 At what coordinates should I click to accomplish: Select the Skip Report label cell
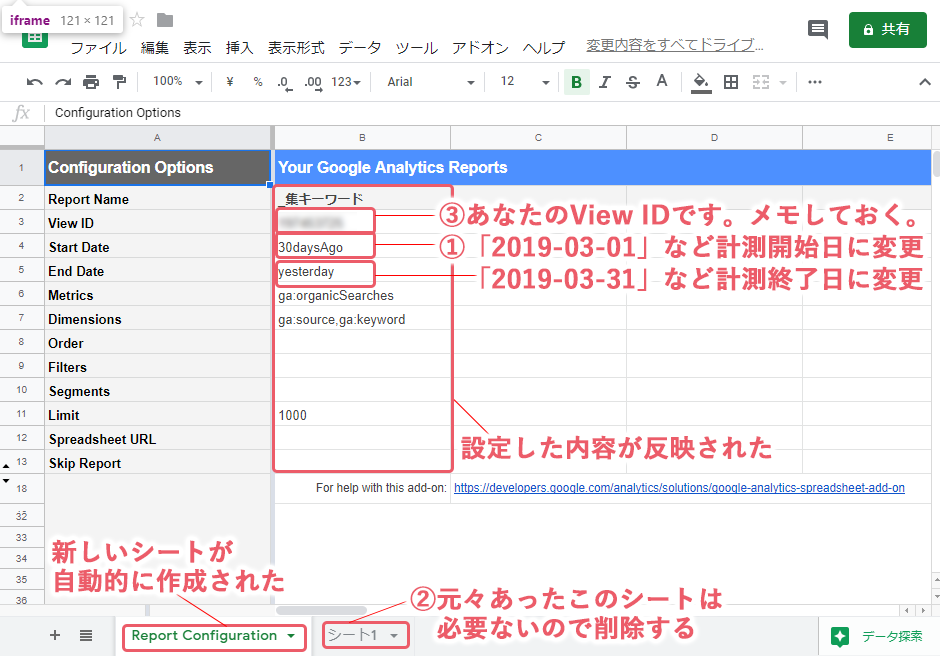pyautogui.click(x=158, y=463)
